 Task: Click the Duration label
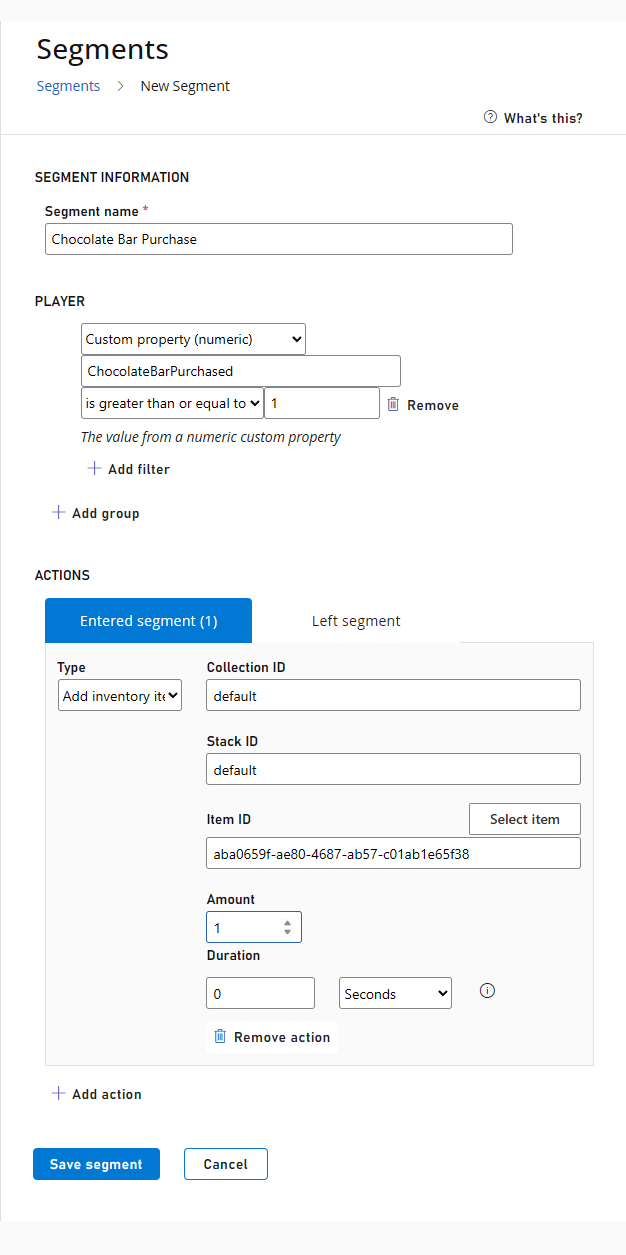(x=233, y=955)
